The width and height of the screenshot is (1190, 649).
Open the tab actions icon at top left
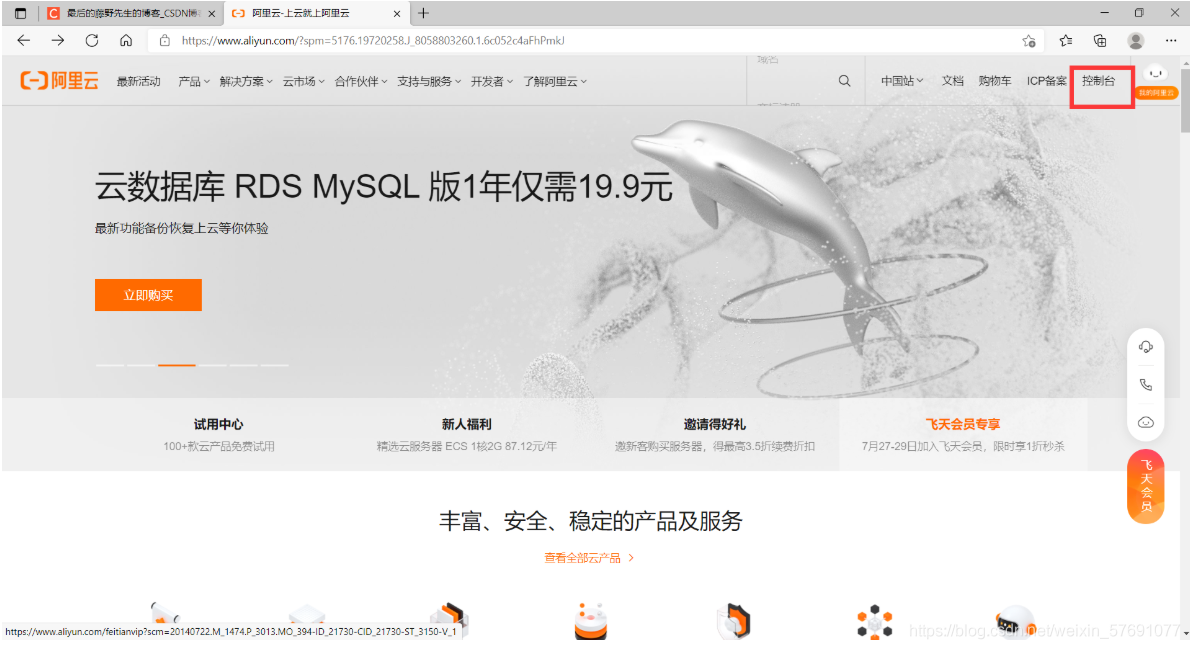pyautogui.click(x=20, y=14)
